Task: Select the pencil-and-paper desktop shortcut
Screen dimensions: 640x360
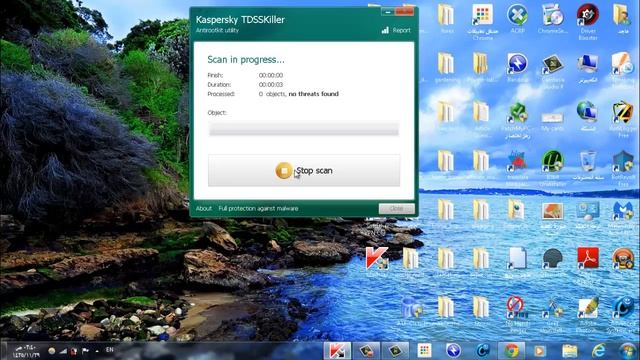Action: tap(588, 307)
